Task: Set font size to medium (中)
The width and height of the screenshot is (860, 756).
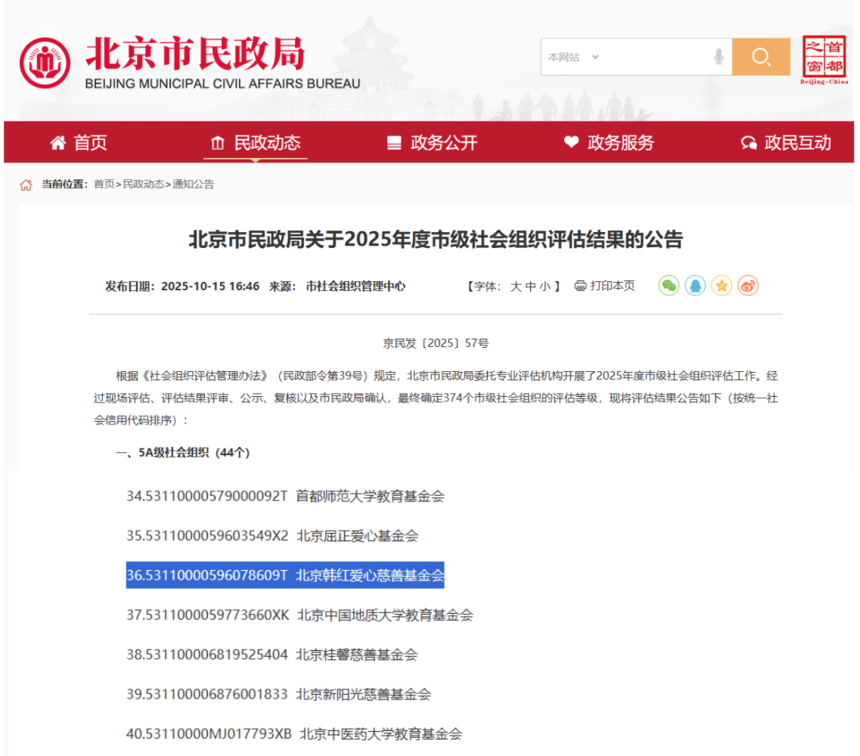Action: 531,286
